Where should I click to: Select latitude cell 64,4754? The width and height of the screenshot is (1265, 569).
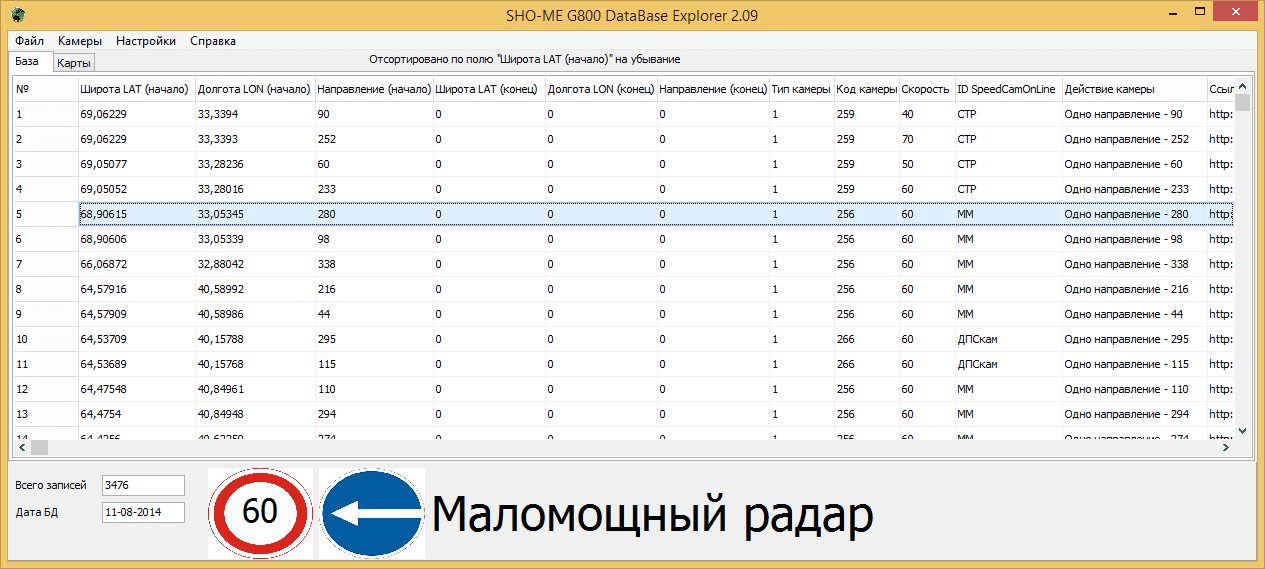point(137,414)
